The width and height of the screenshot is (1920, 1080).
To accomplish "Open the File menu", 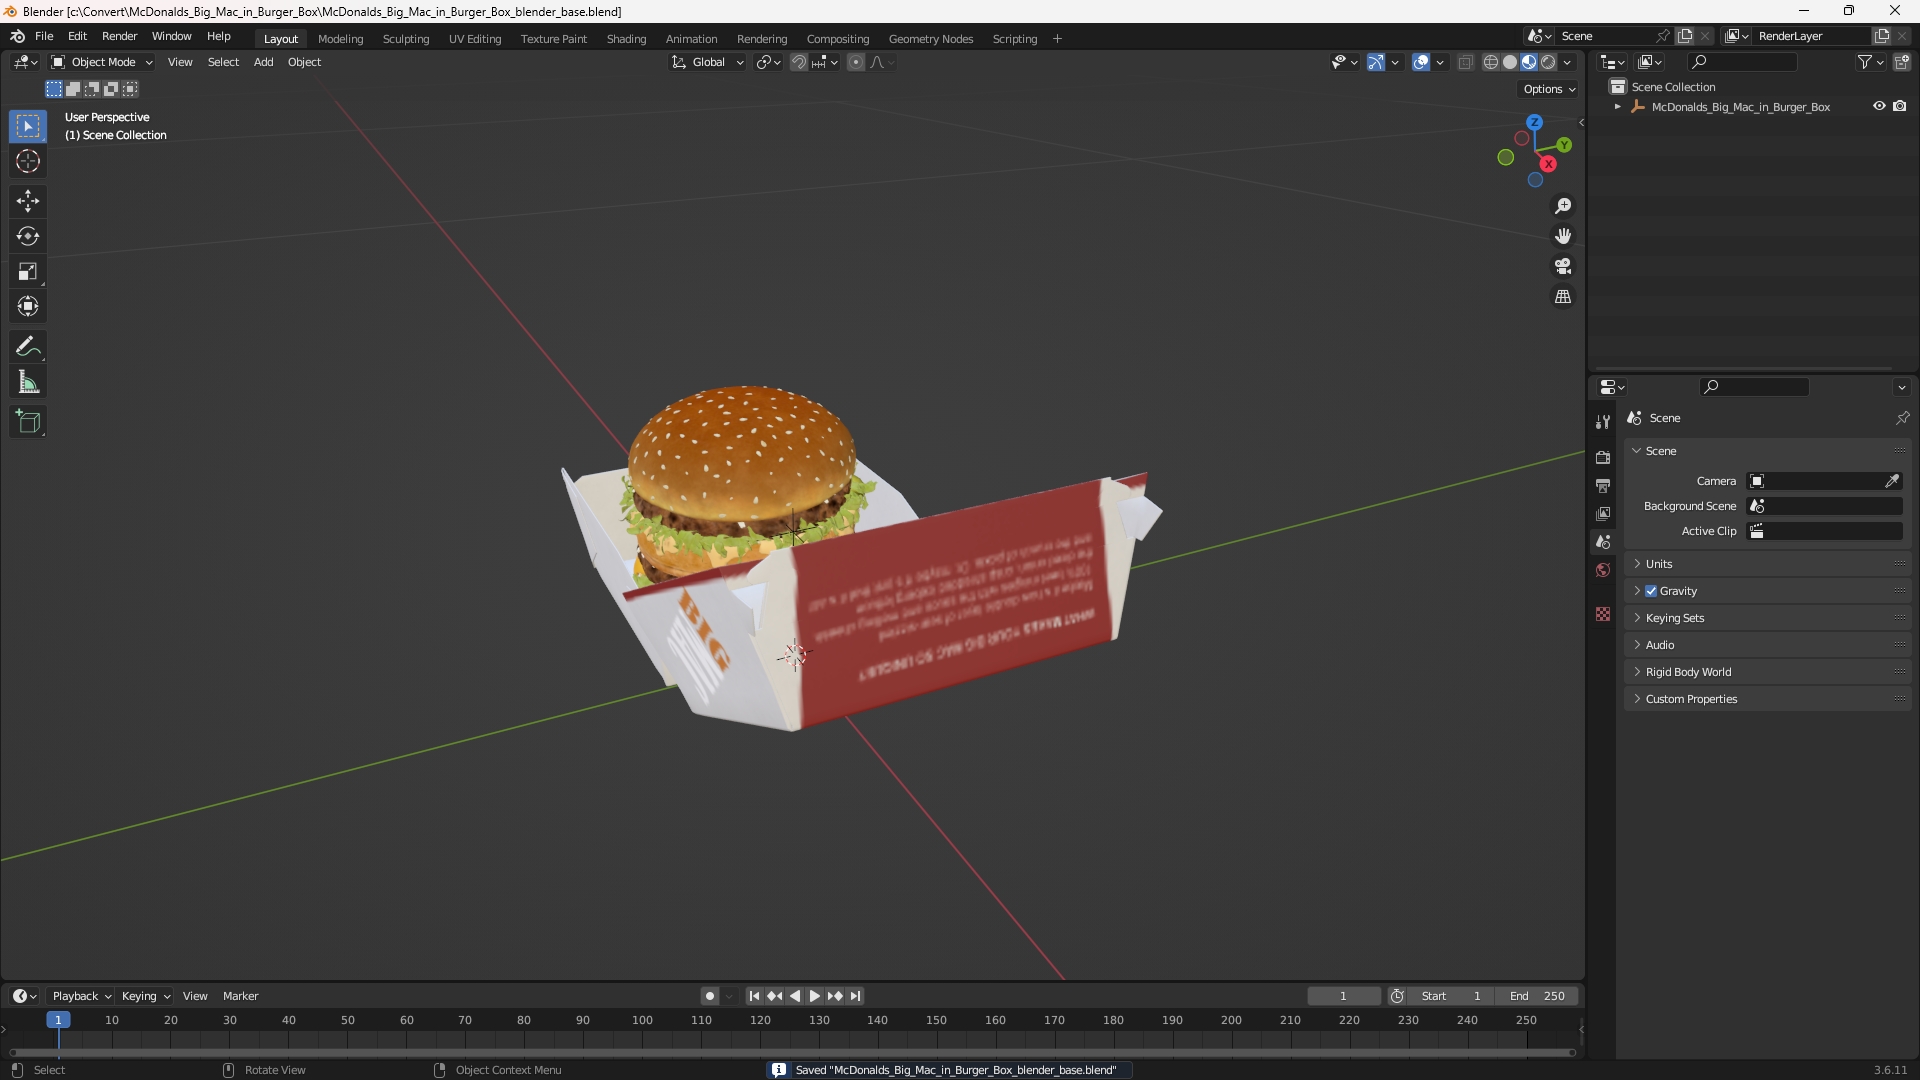I will pos(44,36).
